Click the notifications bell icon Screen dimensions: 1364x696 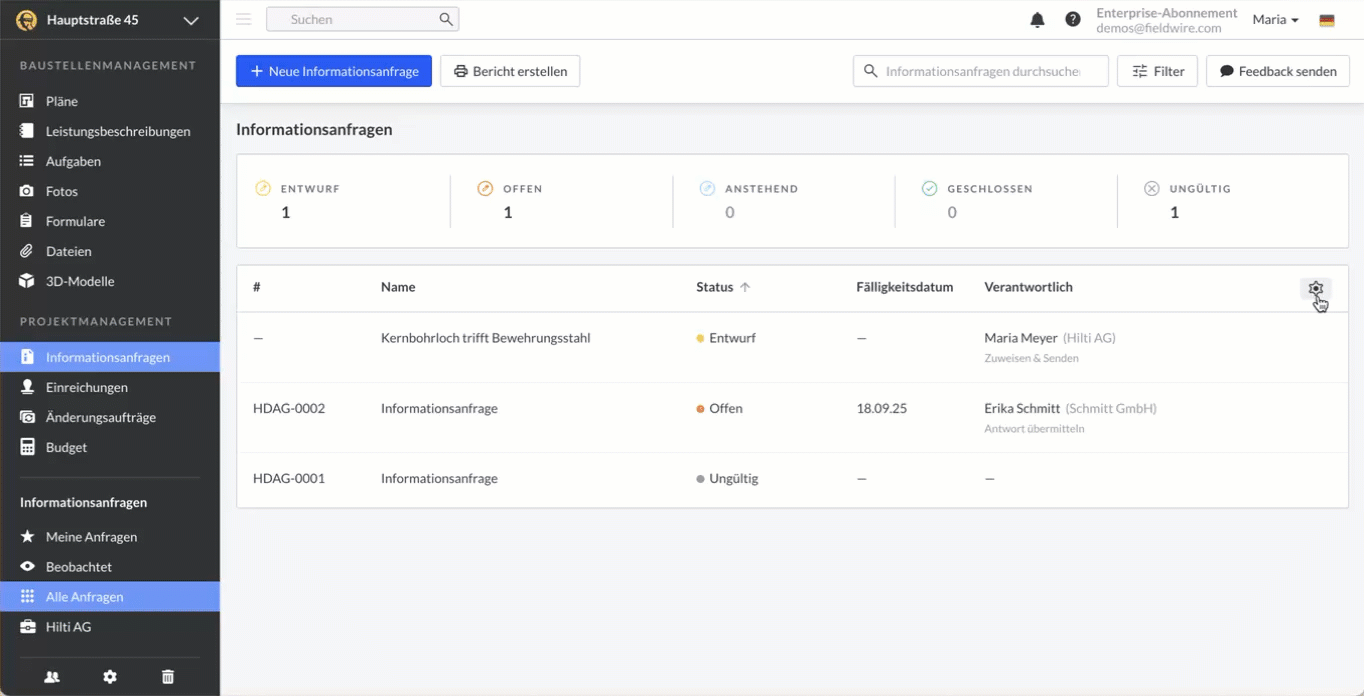1037,20
